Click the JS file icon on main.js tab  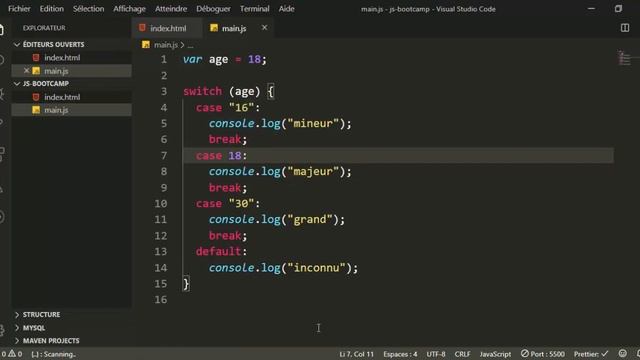tap(214, 28)
